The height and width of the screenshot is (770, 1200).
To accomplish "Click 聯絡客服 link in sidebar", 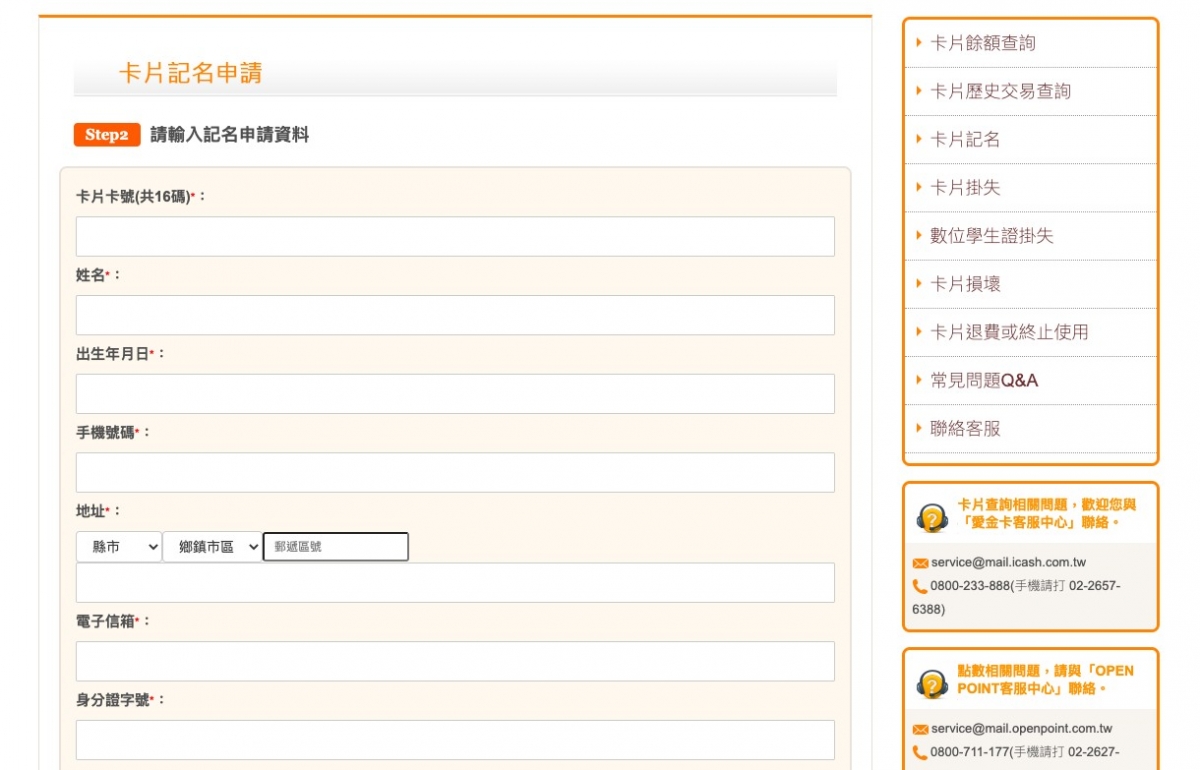I will coord(965,429).
